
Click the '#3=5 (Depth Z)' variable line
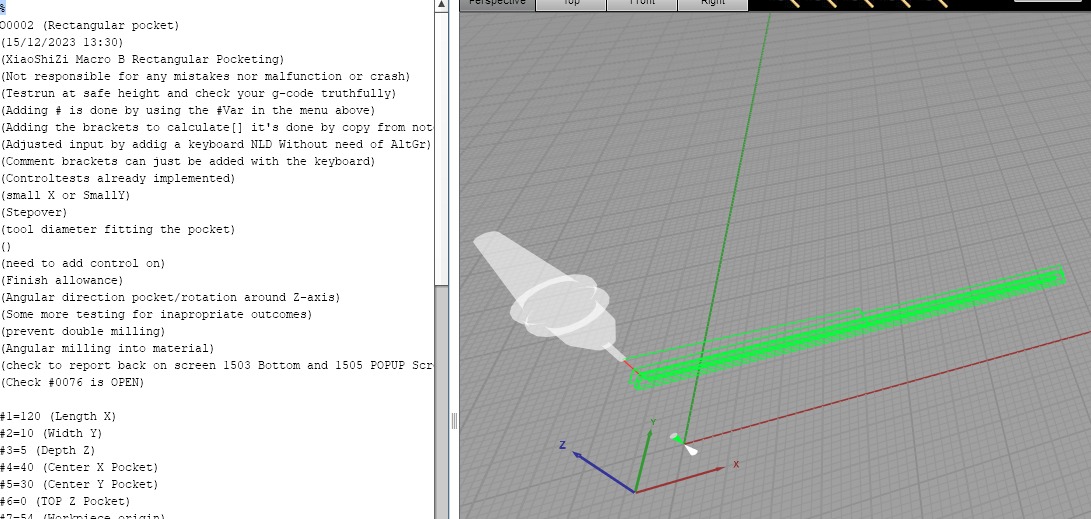[48, 450]
